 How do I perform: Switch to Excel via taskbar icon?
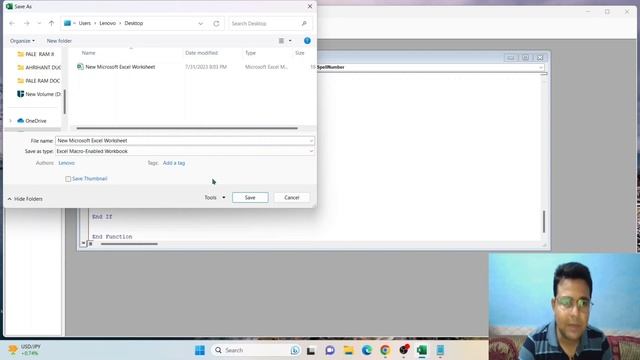(422, 350)
